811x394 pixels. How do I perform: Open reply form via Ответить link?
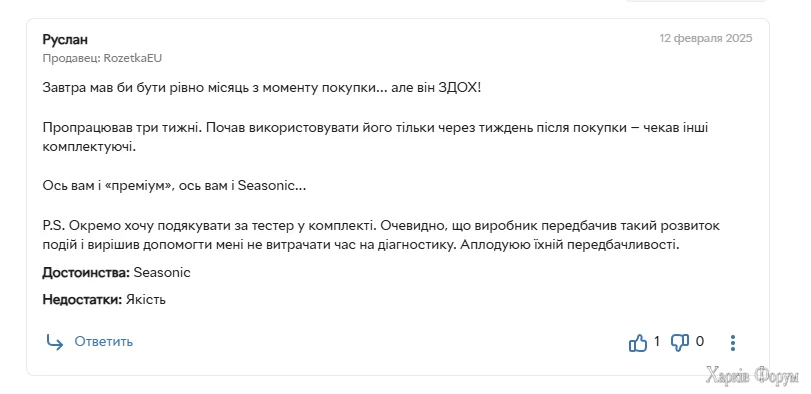(103, 342)
